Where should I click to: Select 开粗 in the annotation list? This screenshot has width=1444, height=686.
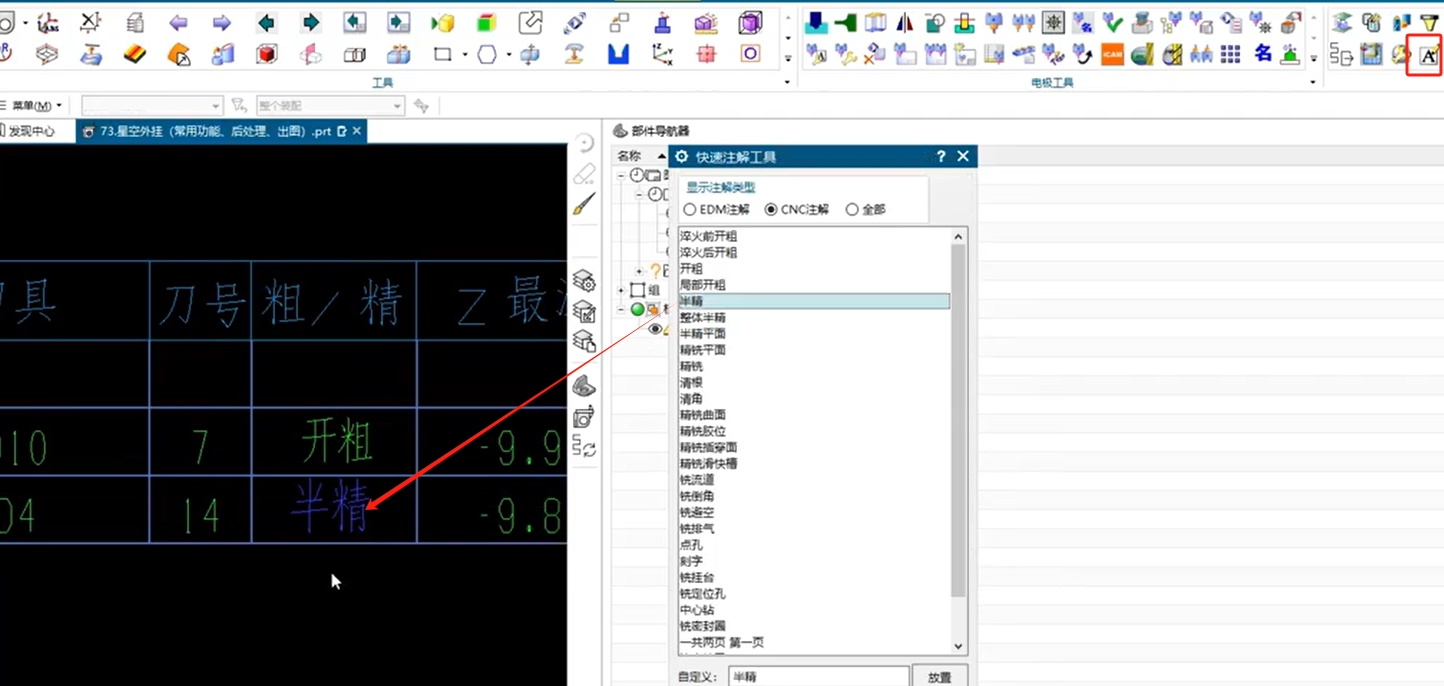691,269
